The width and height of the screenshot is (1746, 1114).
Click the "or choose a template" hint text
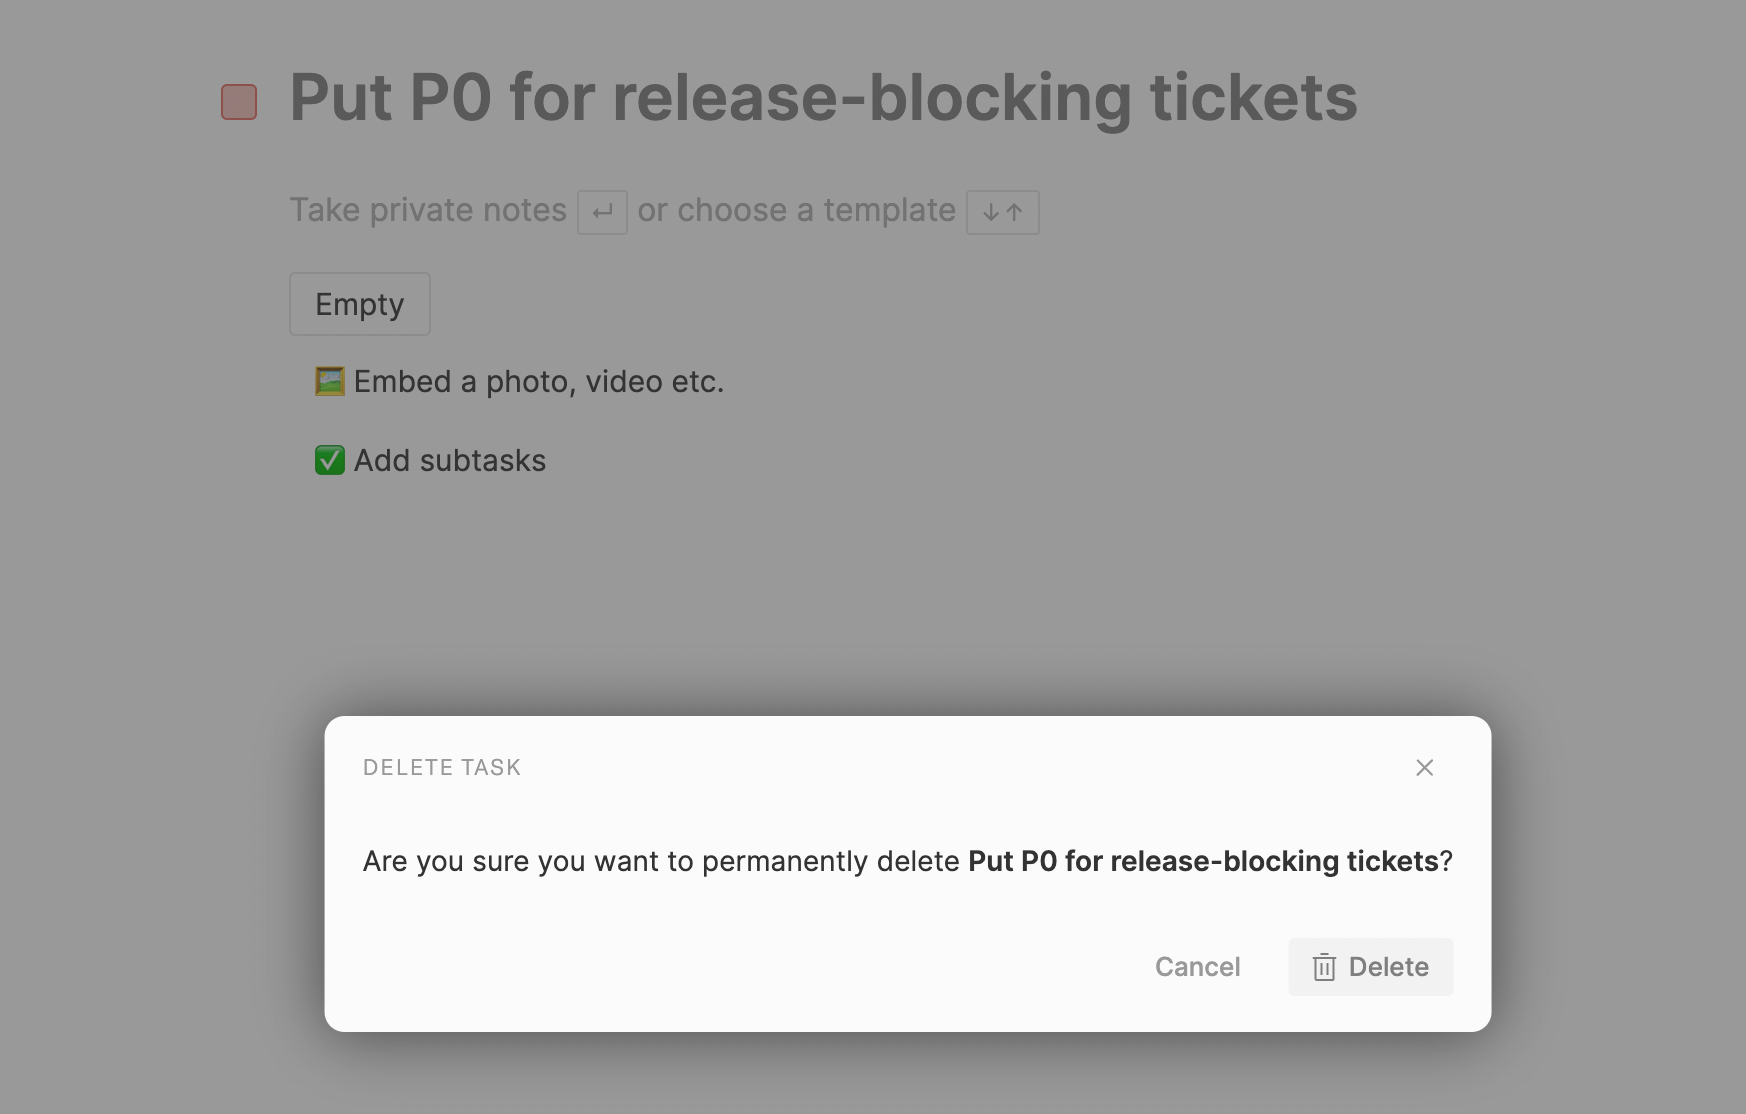click(796, 210)
